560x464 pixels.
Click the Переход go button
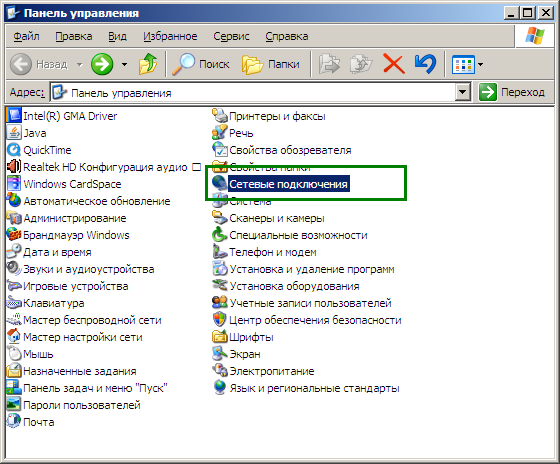[512, 93]
